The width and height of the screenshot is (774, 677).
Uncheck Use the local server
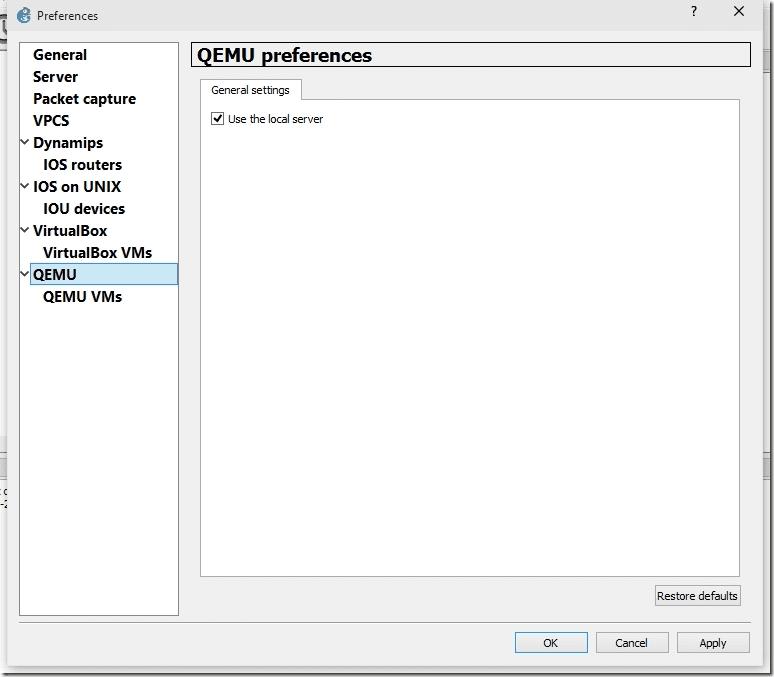217,119
